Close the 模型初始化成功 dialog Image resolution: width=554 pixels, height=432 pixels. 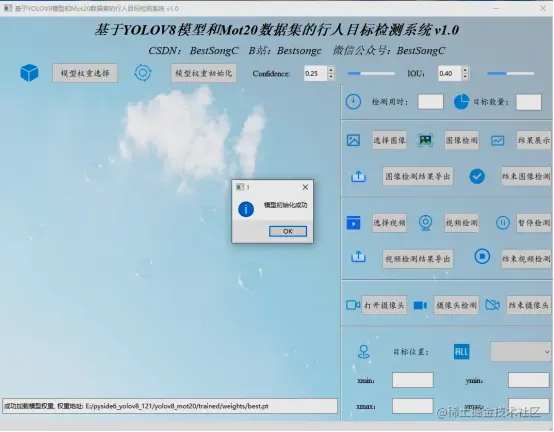click(x=305, y=187)
